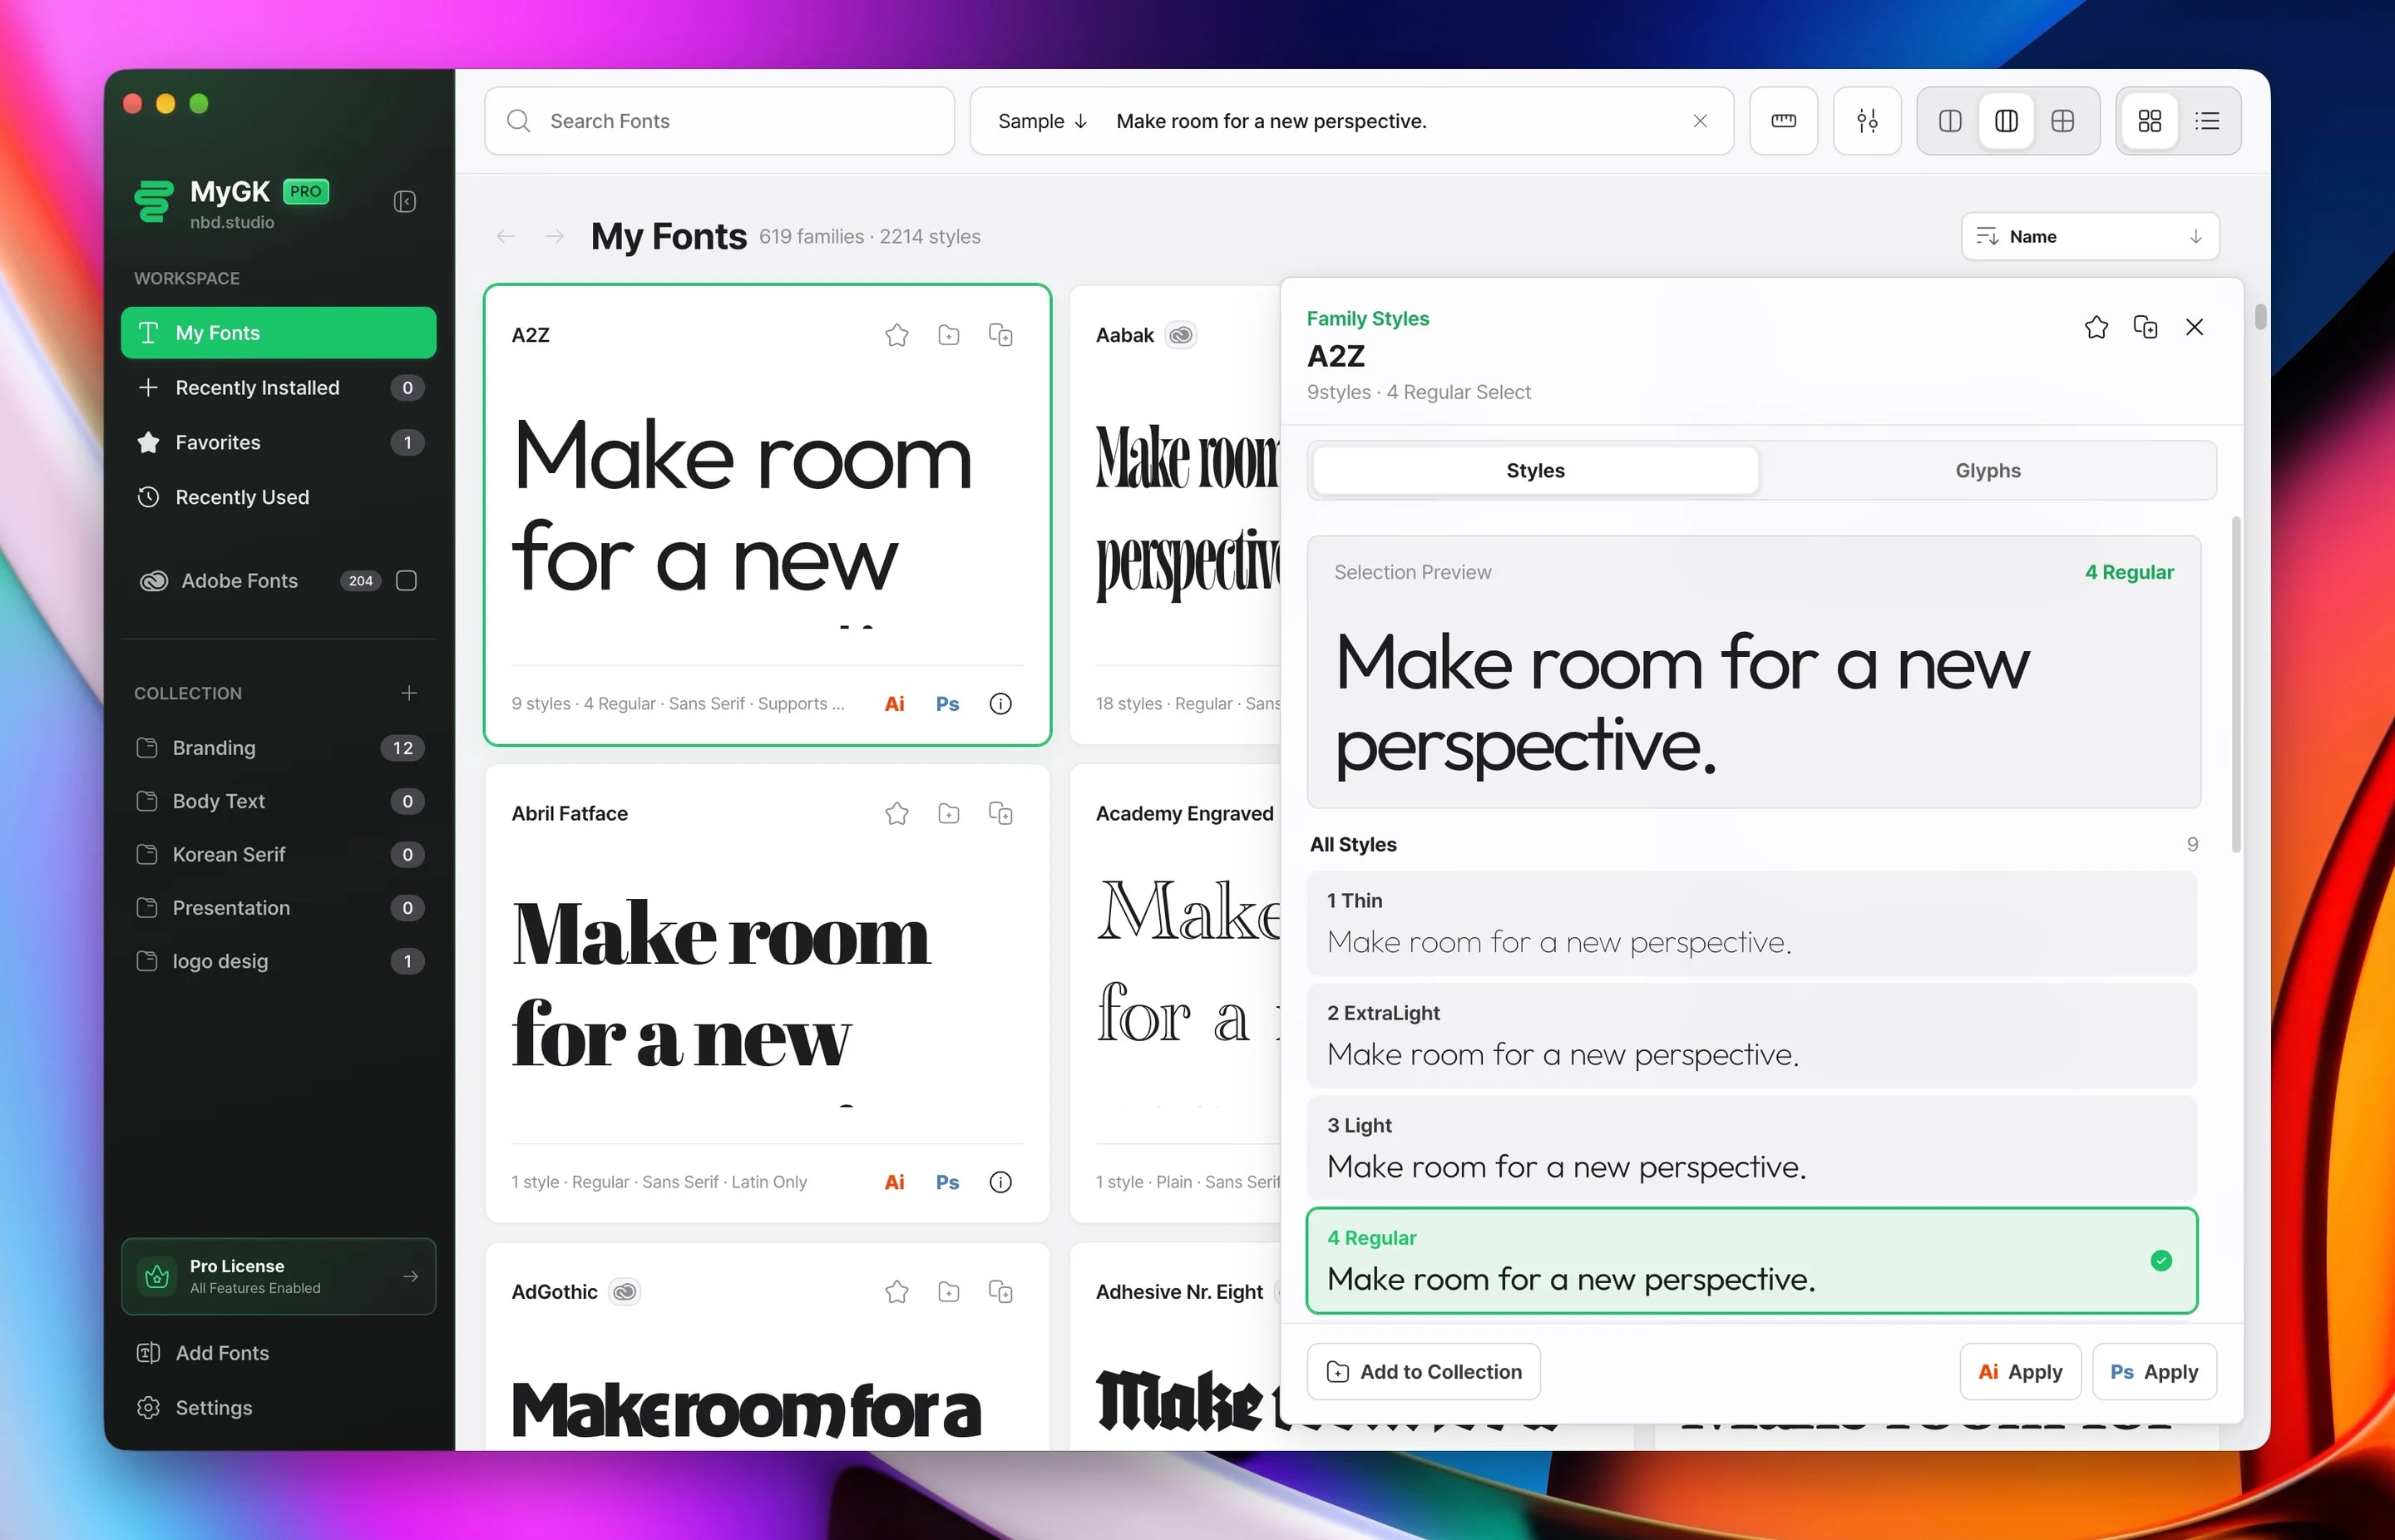
Task: Open Favorites in the sidebar
Action: pyautogui.click(x=278, y=443)
